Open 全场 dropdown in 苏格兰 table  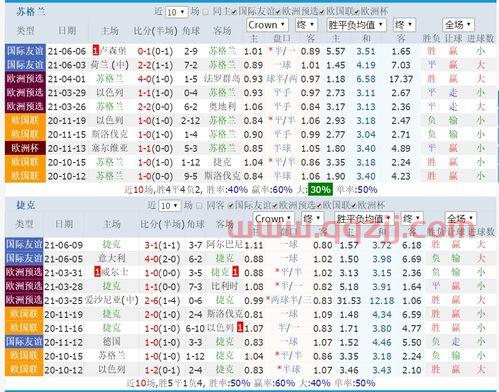tap(458, 25)
